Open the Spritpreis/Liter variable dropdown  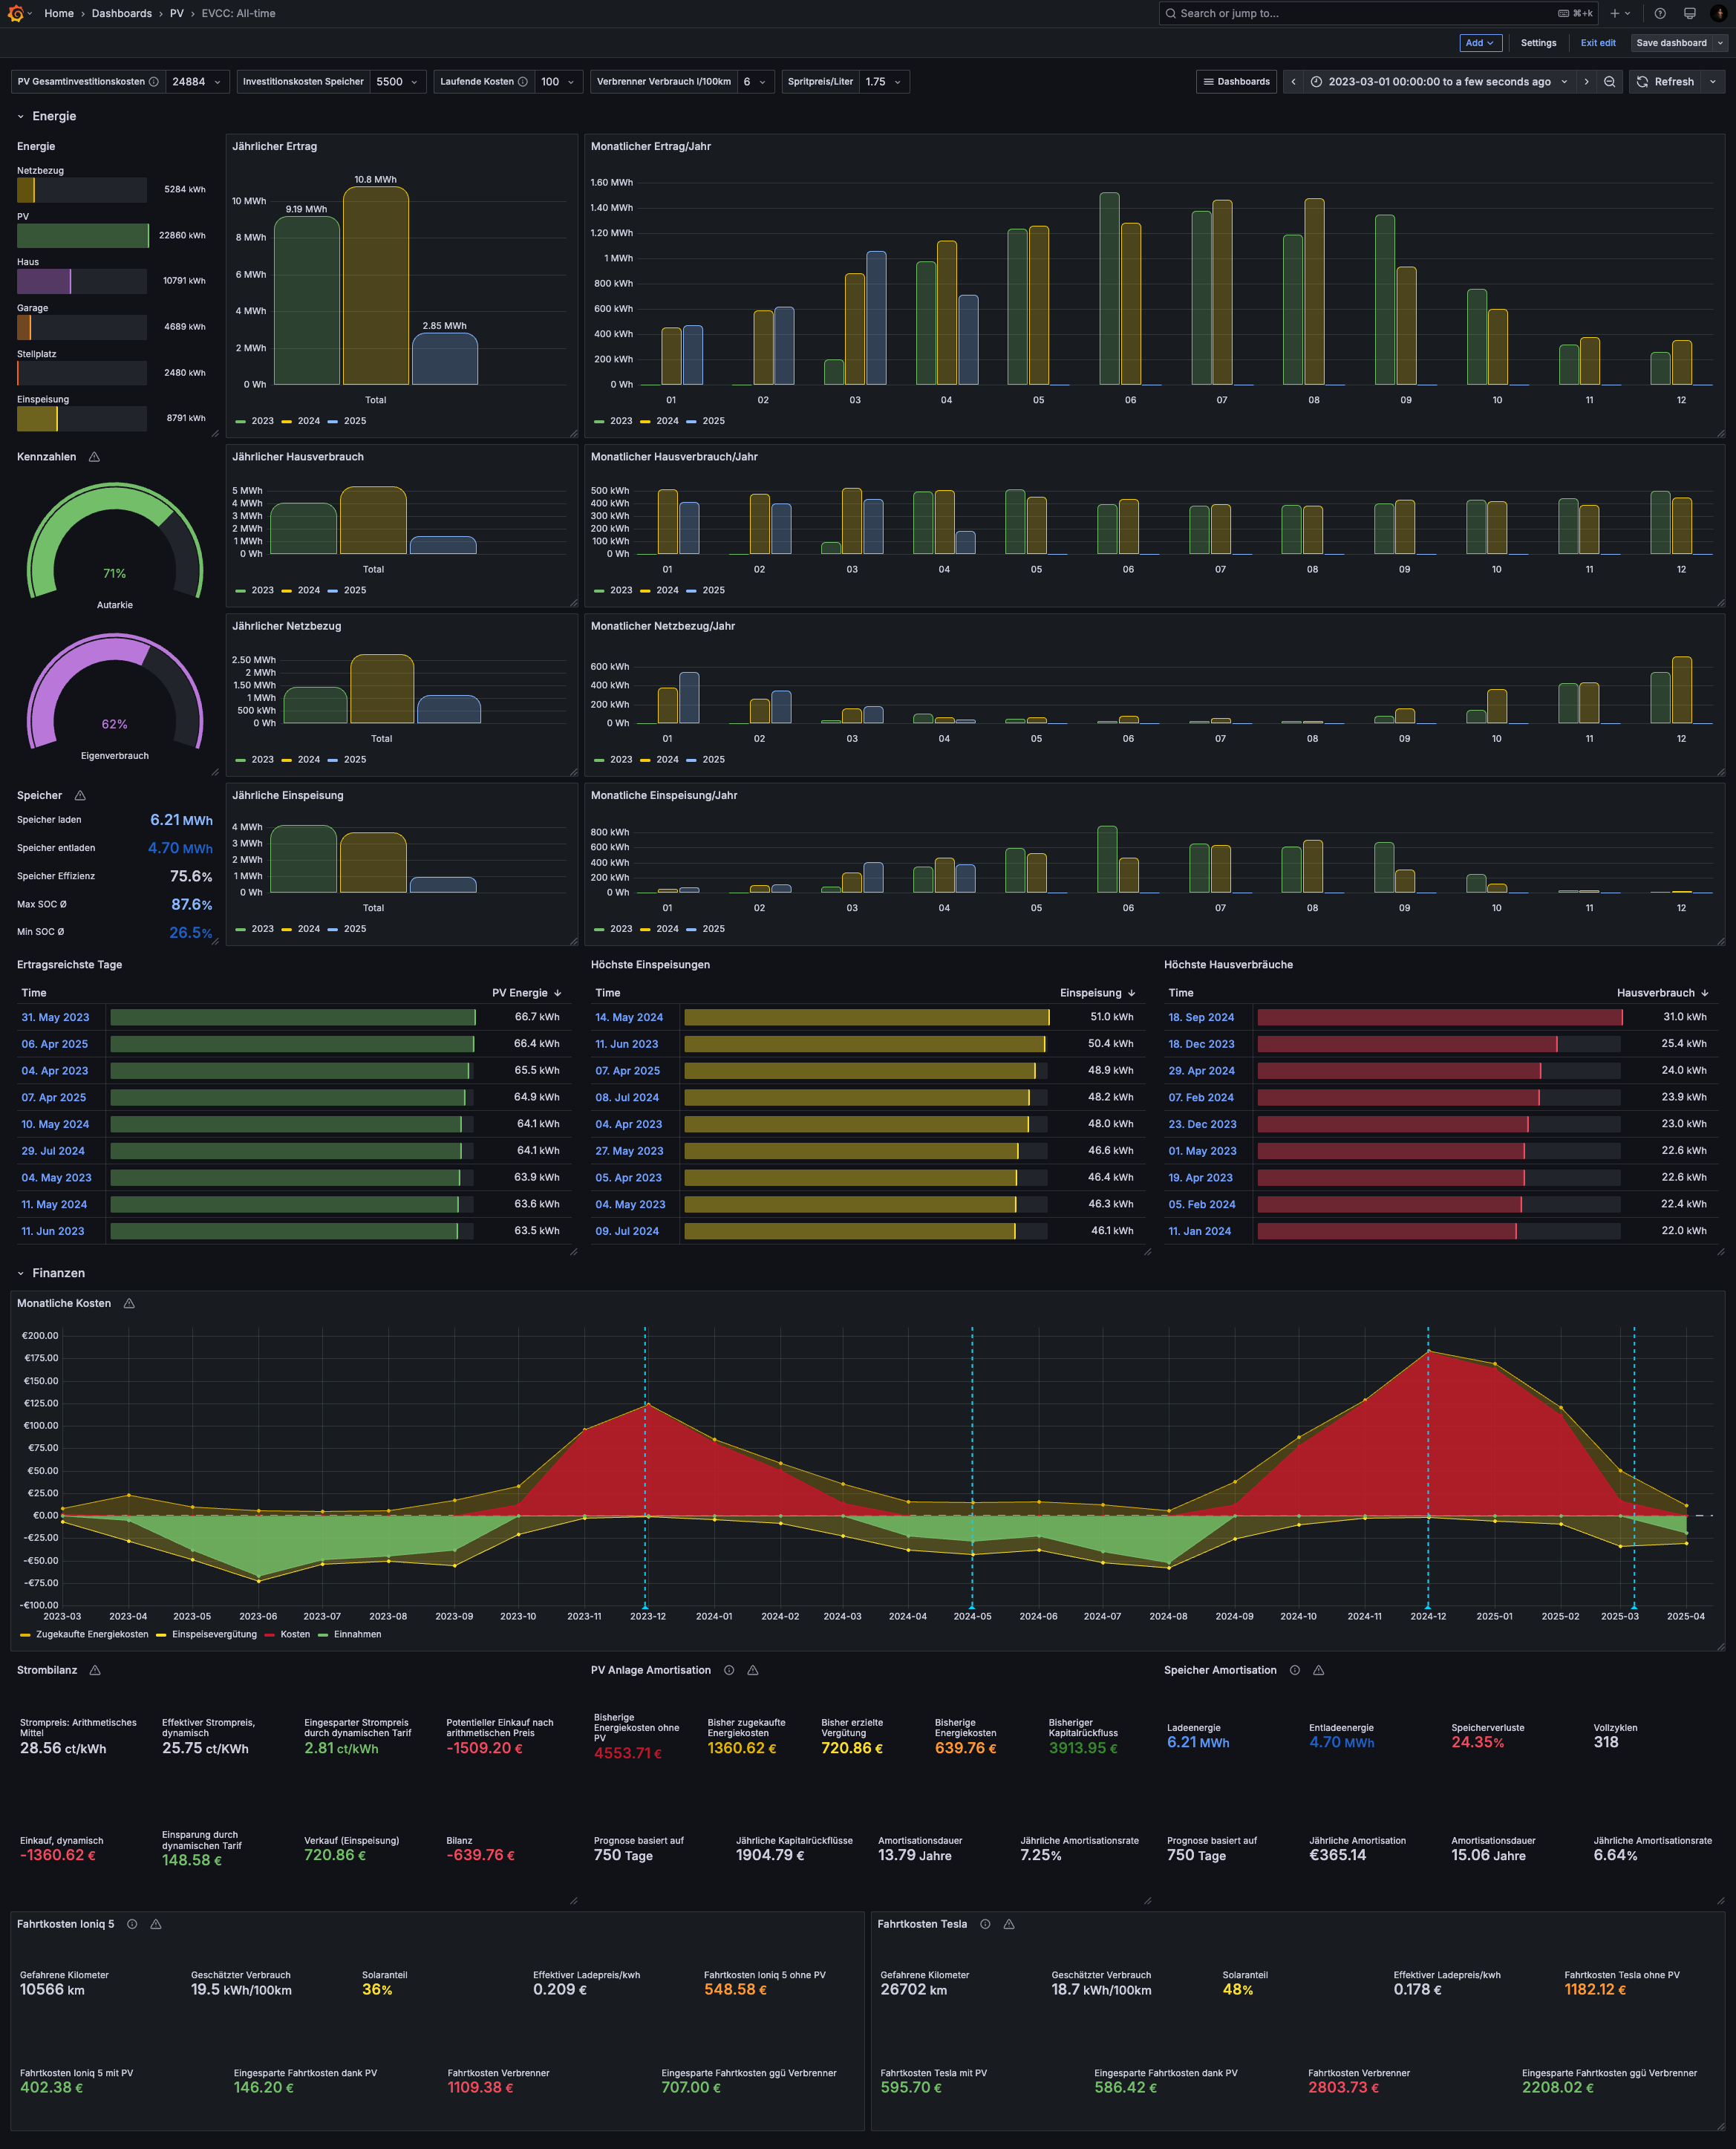pos(884,82)
